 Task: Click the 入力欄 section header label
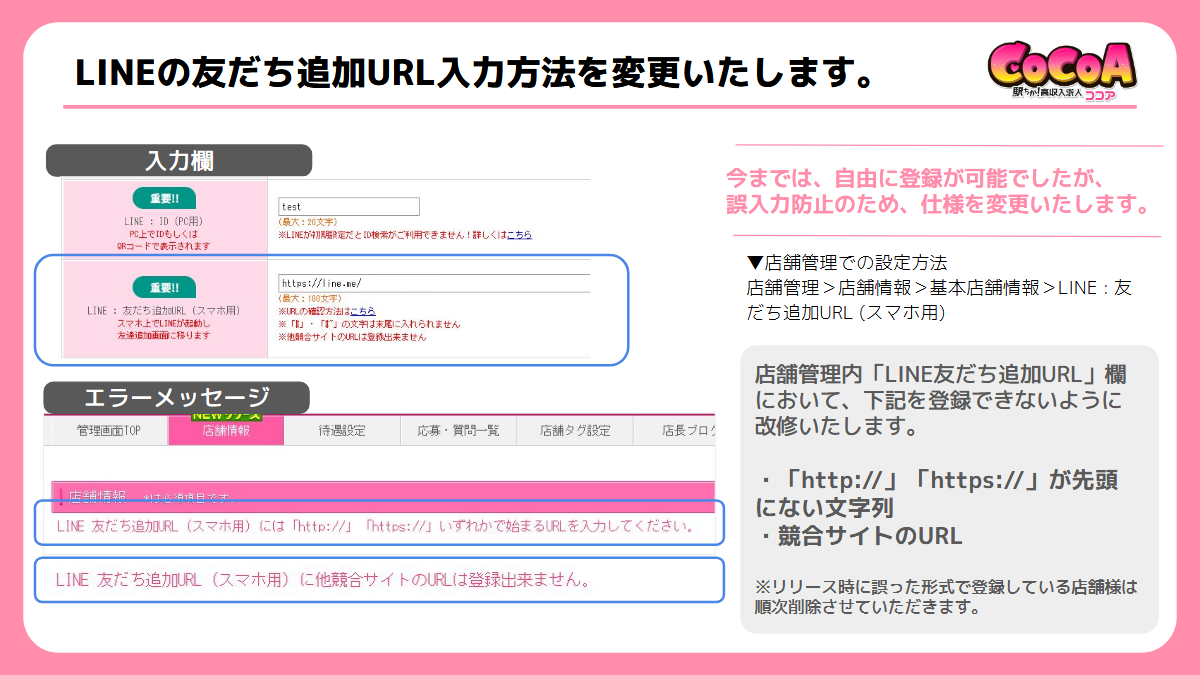pyautogui.click(x=179, y=160)
